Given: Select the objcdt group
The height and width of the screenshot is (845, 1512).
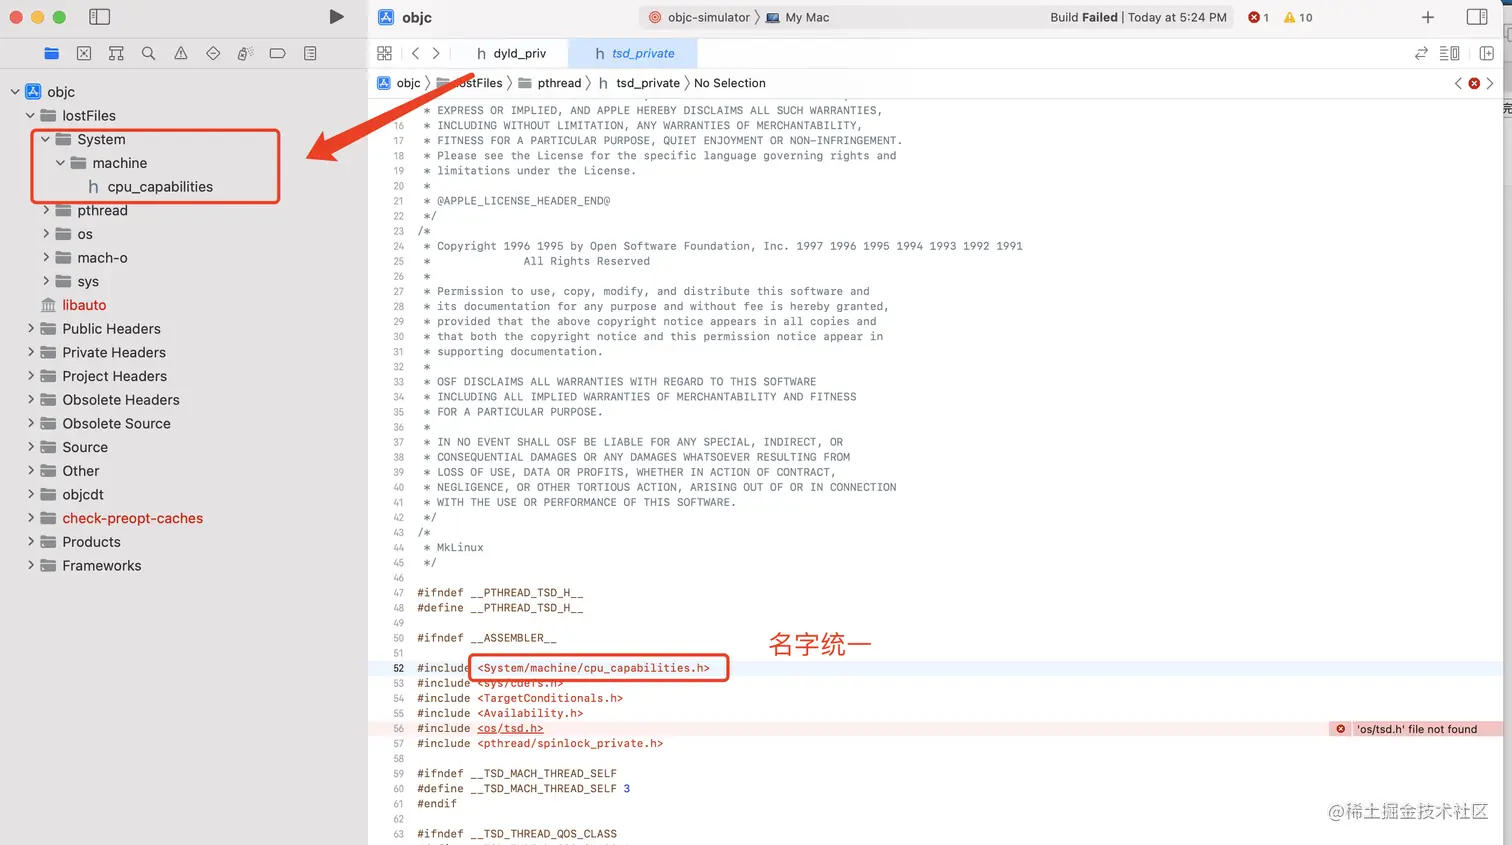Looking at the screenshot, I should 71,494.
